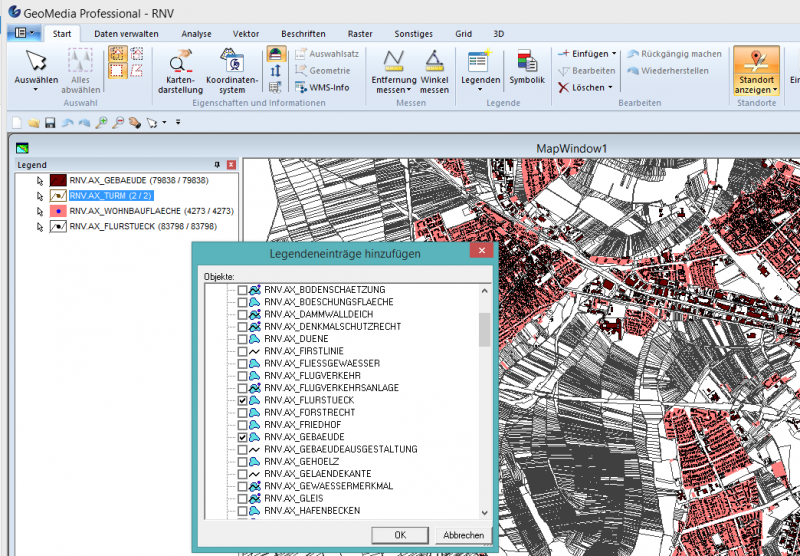Expand the Legenden dropdown
Viewport: 800px width, 556px height.
(480, 88)
